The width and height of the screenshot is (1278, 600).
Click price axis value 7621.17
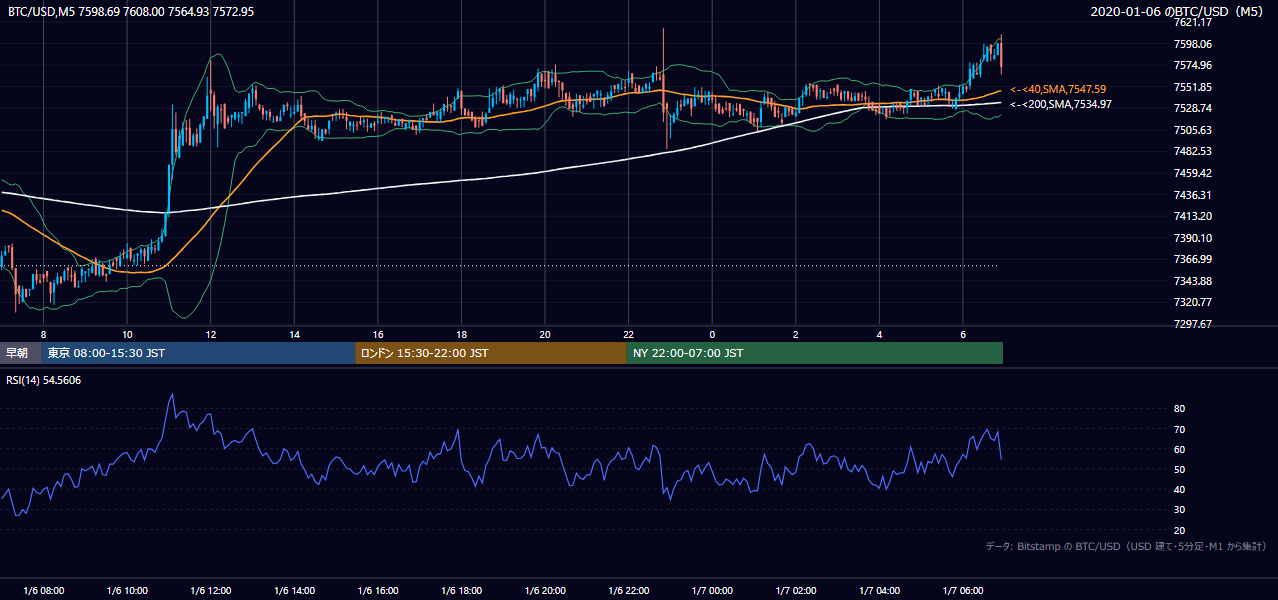[x=1193, y=22]
